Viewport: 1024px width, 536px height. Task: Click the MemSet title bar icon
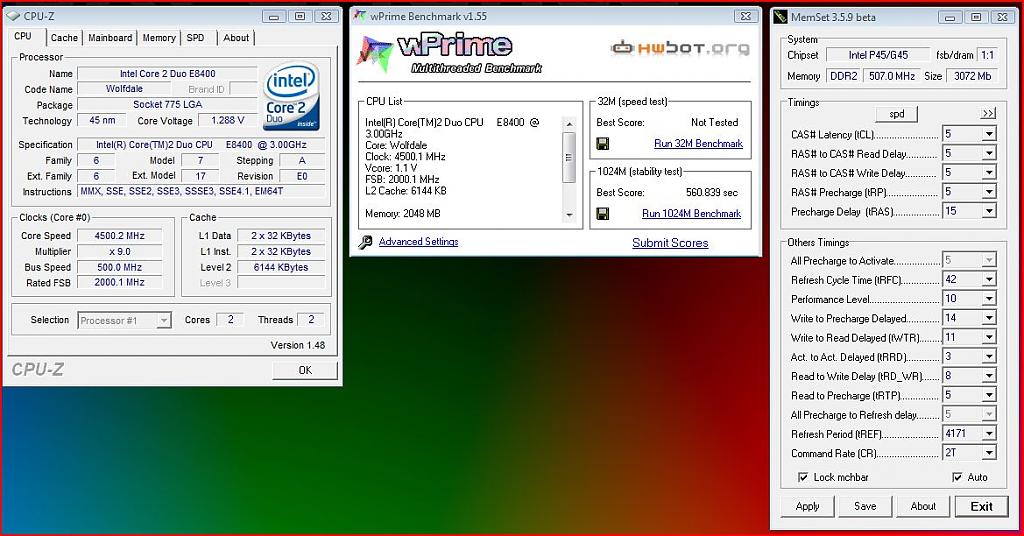(x=780, y=17)
